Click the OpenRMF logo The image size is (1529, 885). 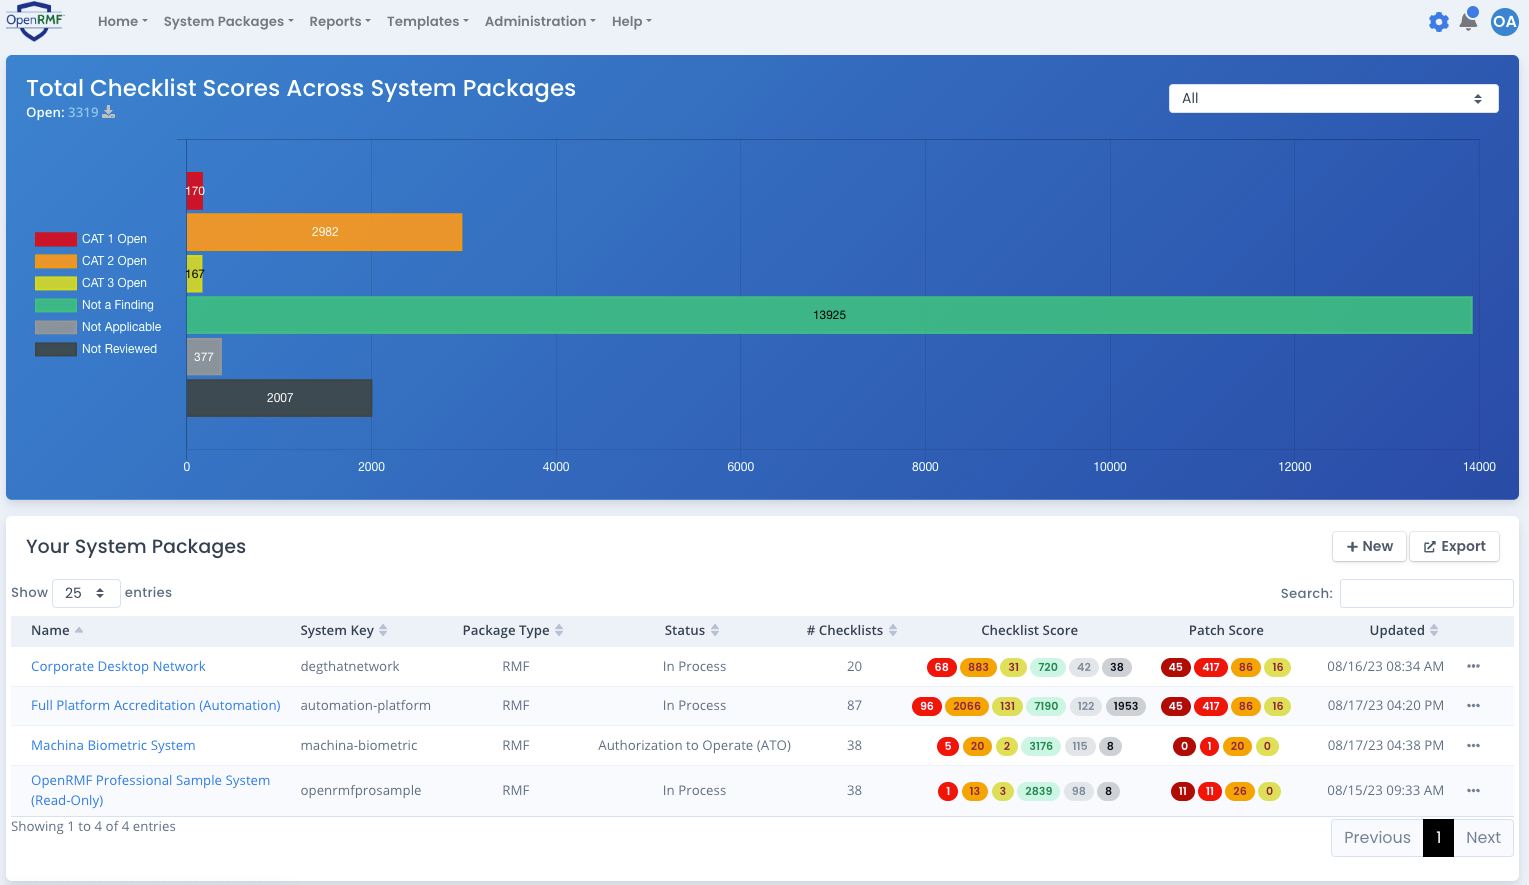36,21
